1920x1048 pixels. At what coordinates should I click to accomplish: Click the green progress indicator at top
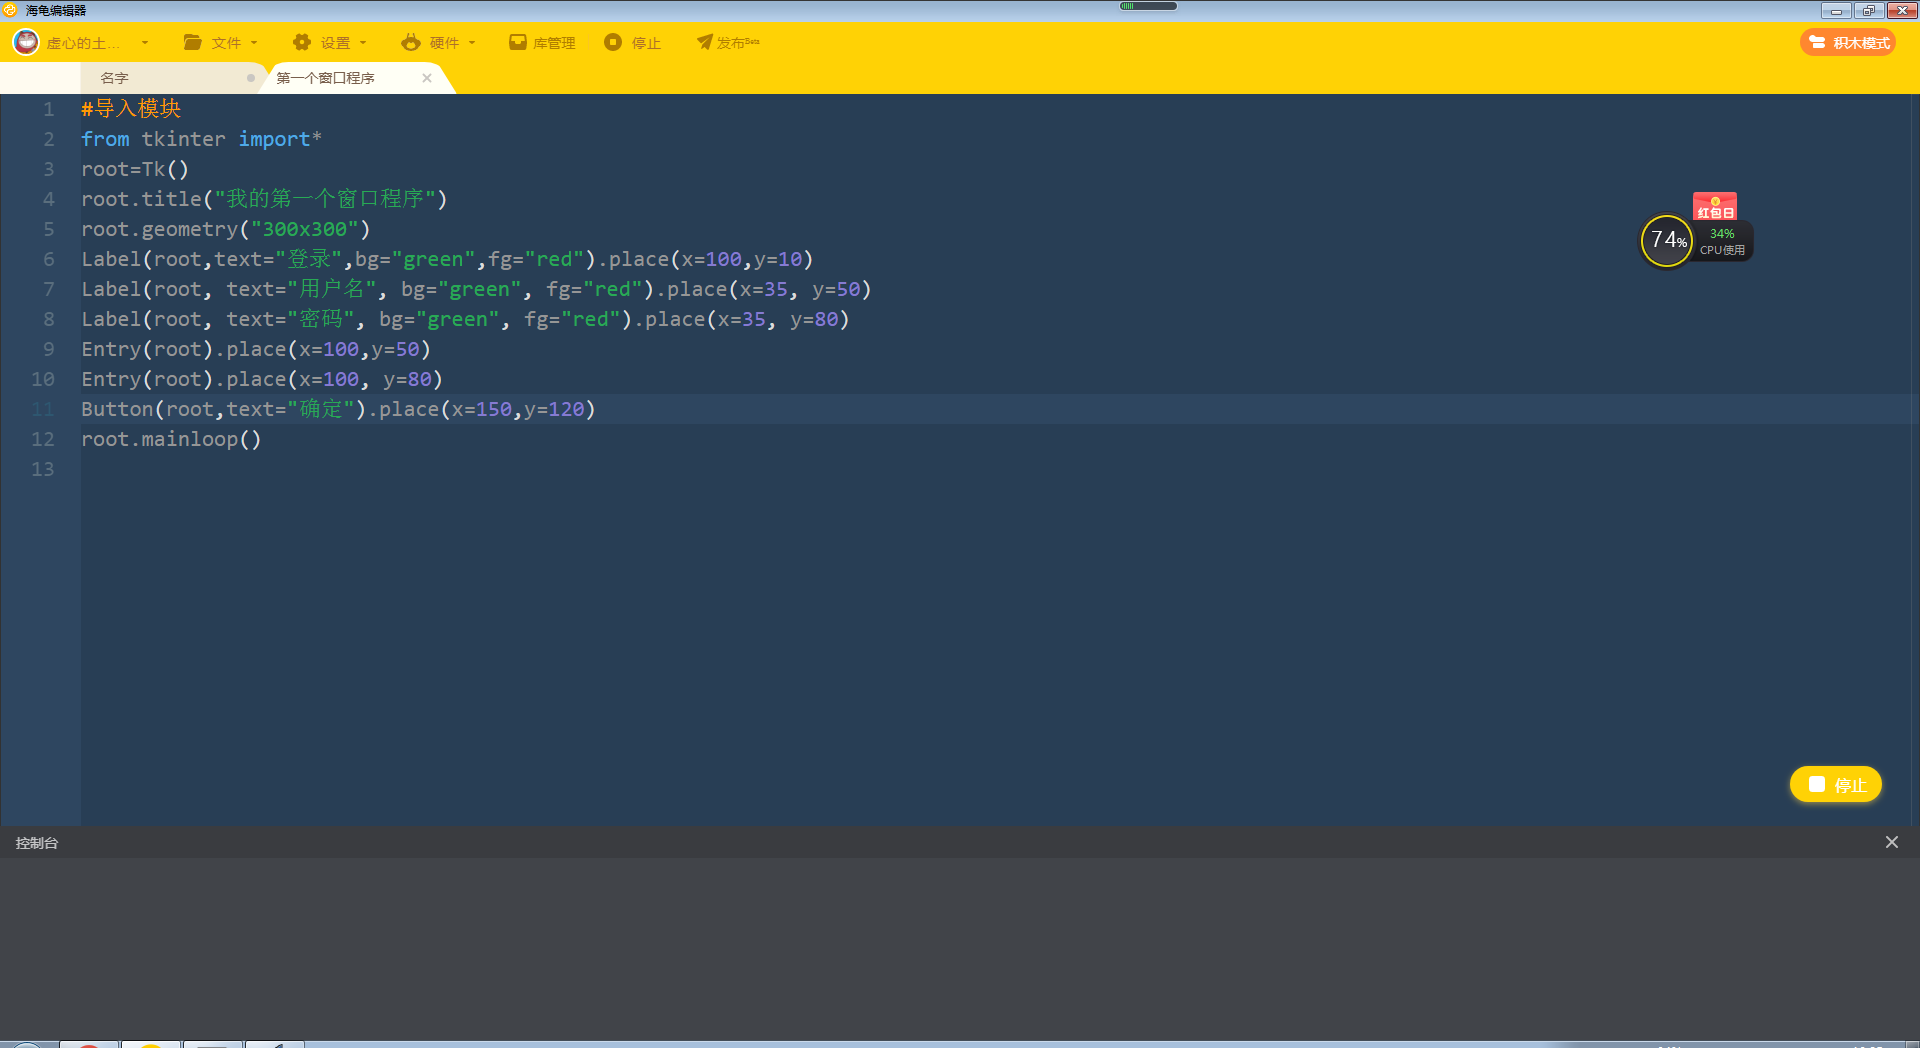(x=1148, y=6)
